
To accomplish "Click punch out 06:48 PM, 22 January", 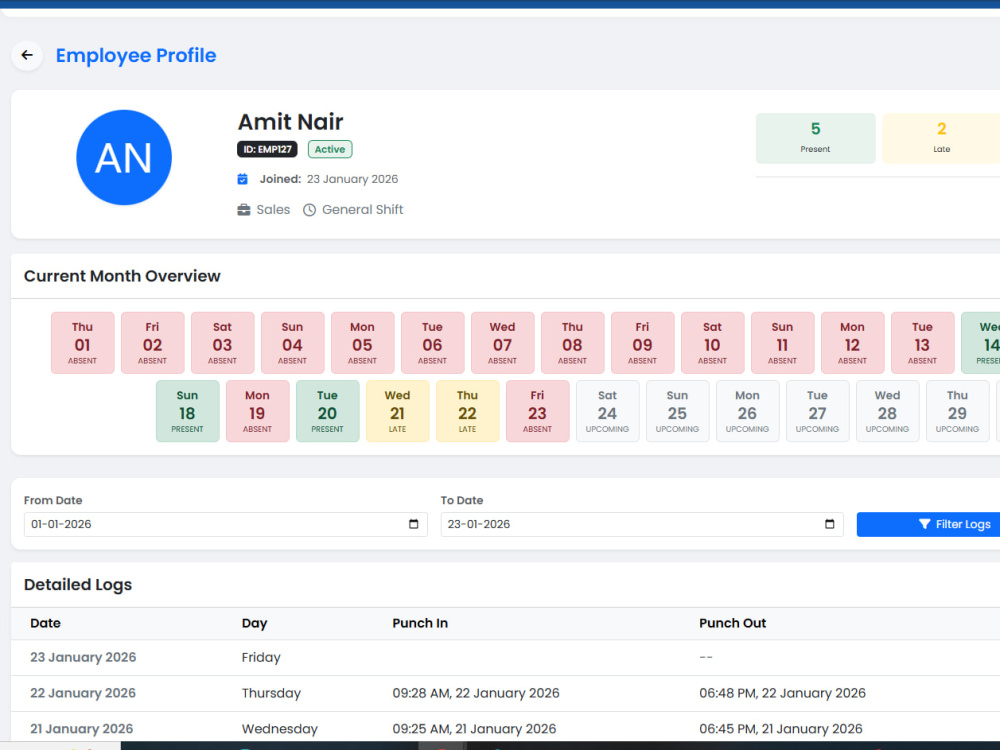I will (x=783, y=693).
